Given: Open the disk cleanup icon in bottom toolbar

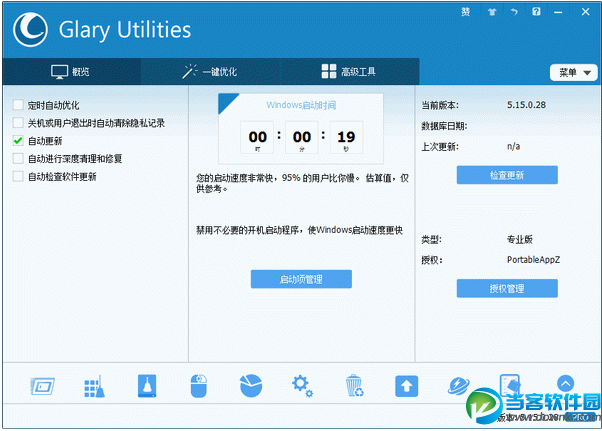Looking at the screenshot, I should tap(42, 386).
